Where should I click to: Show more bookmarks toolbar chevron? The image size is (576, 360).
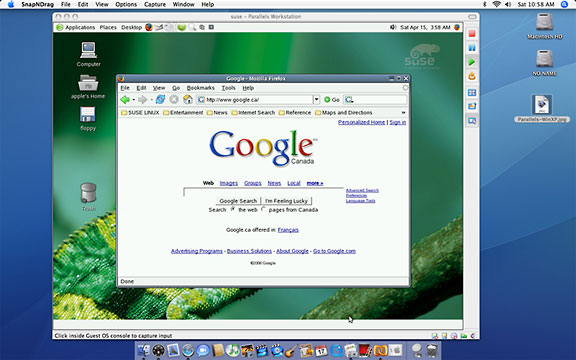[403, 112]
